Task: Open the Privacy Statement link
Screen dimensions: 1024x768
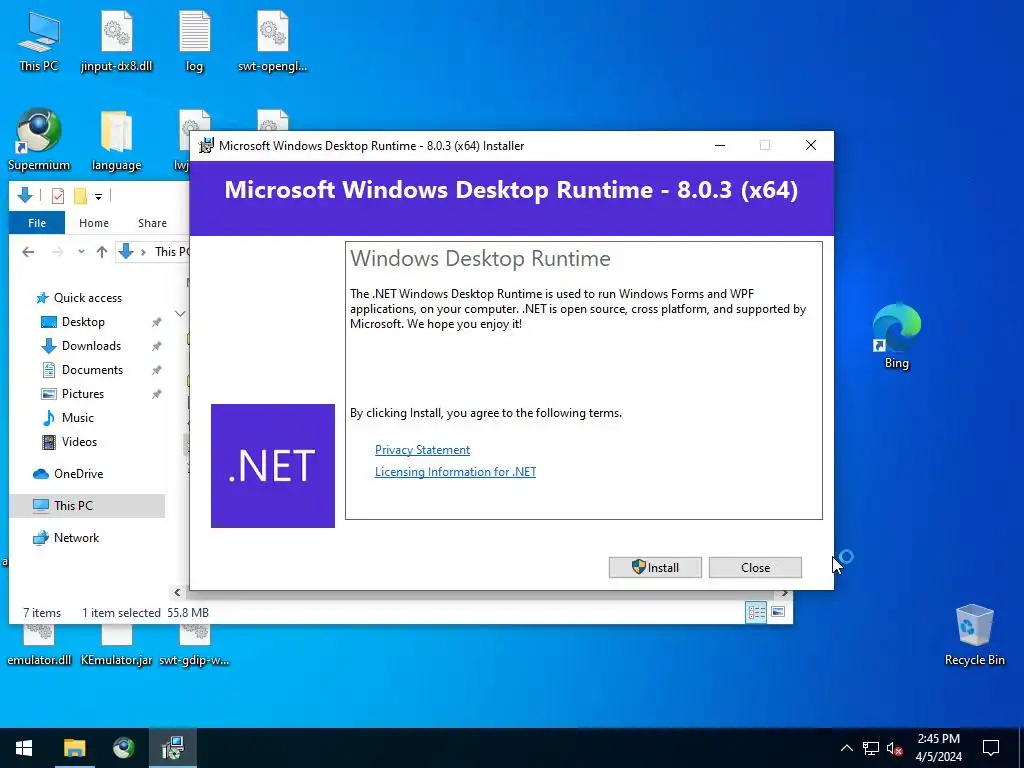Action: [x=422, y=450]
